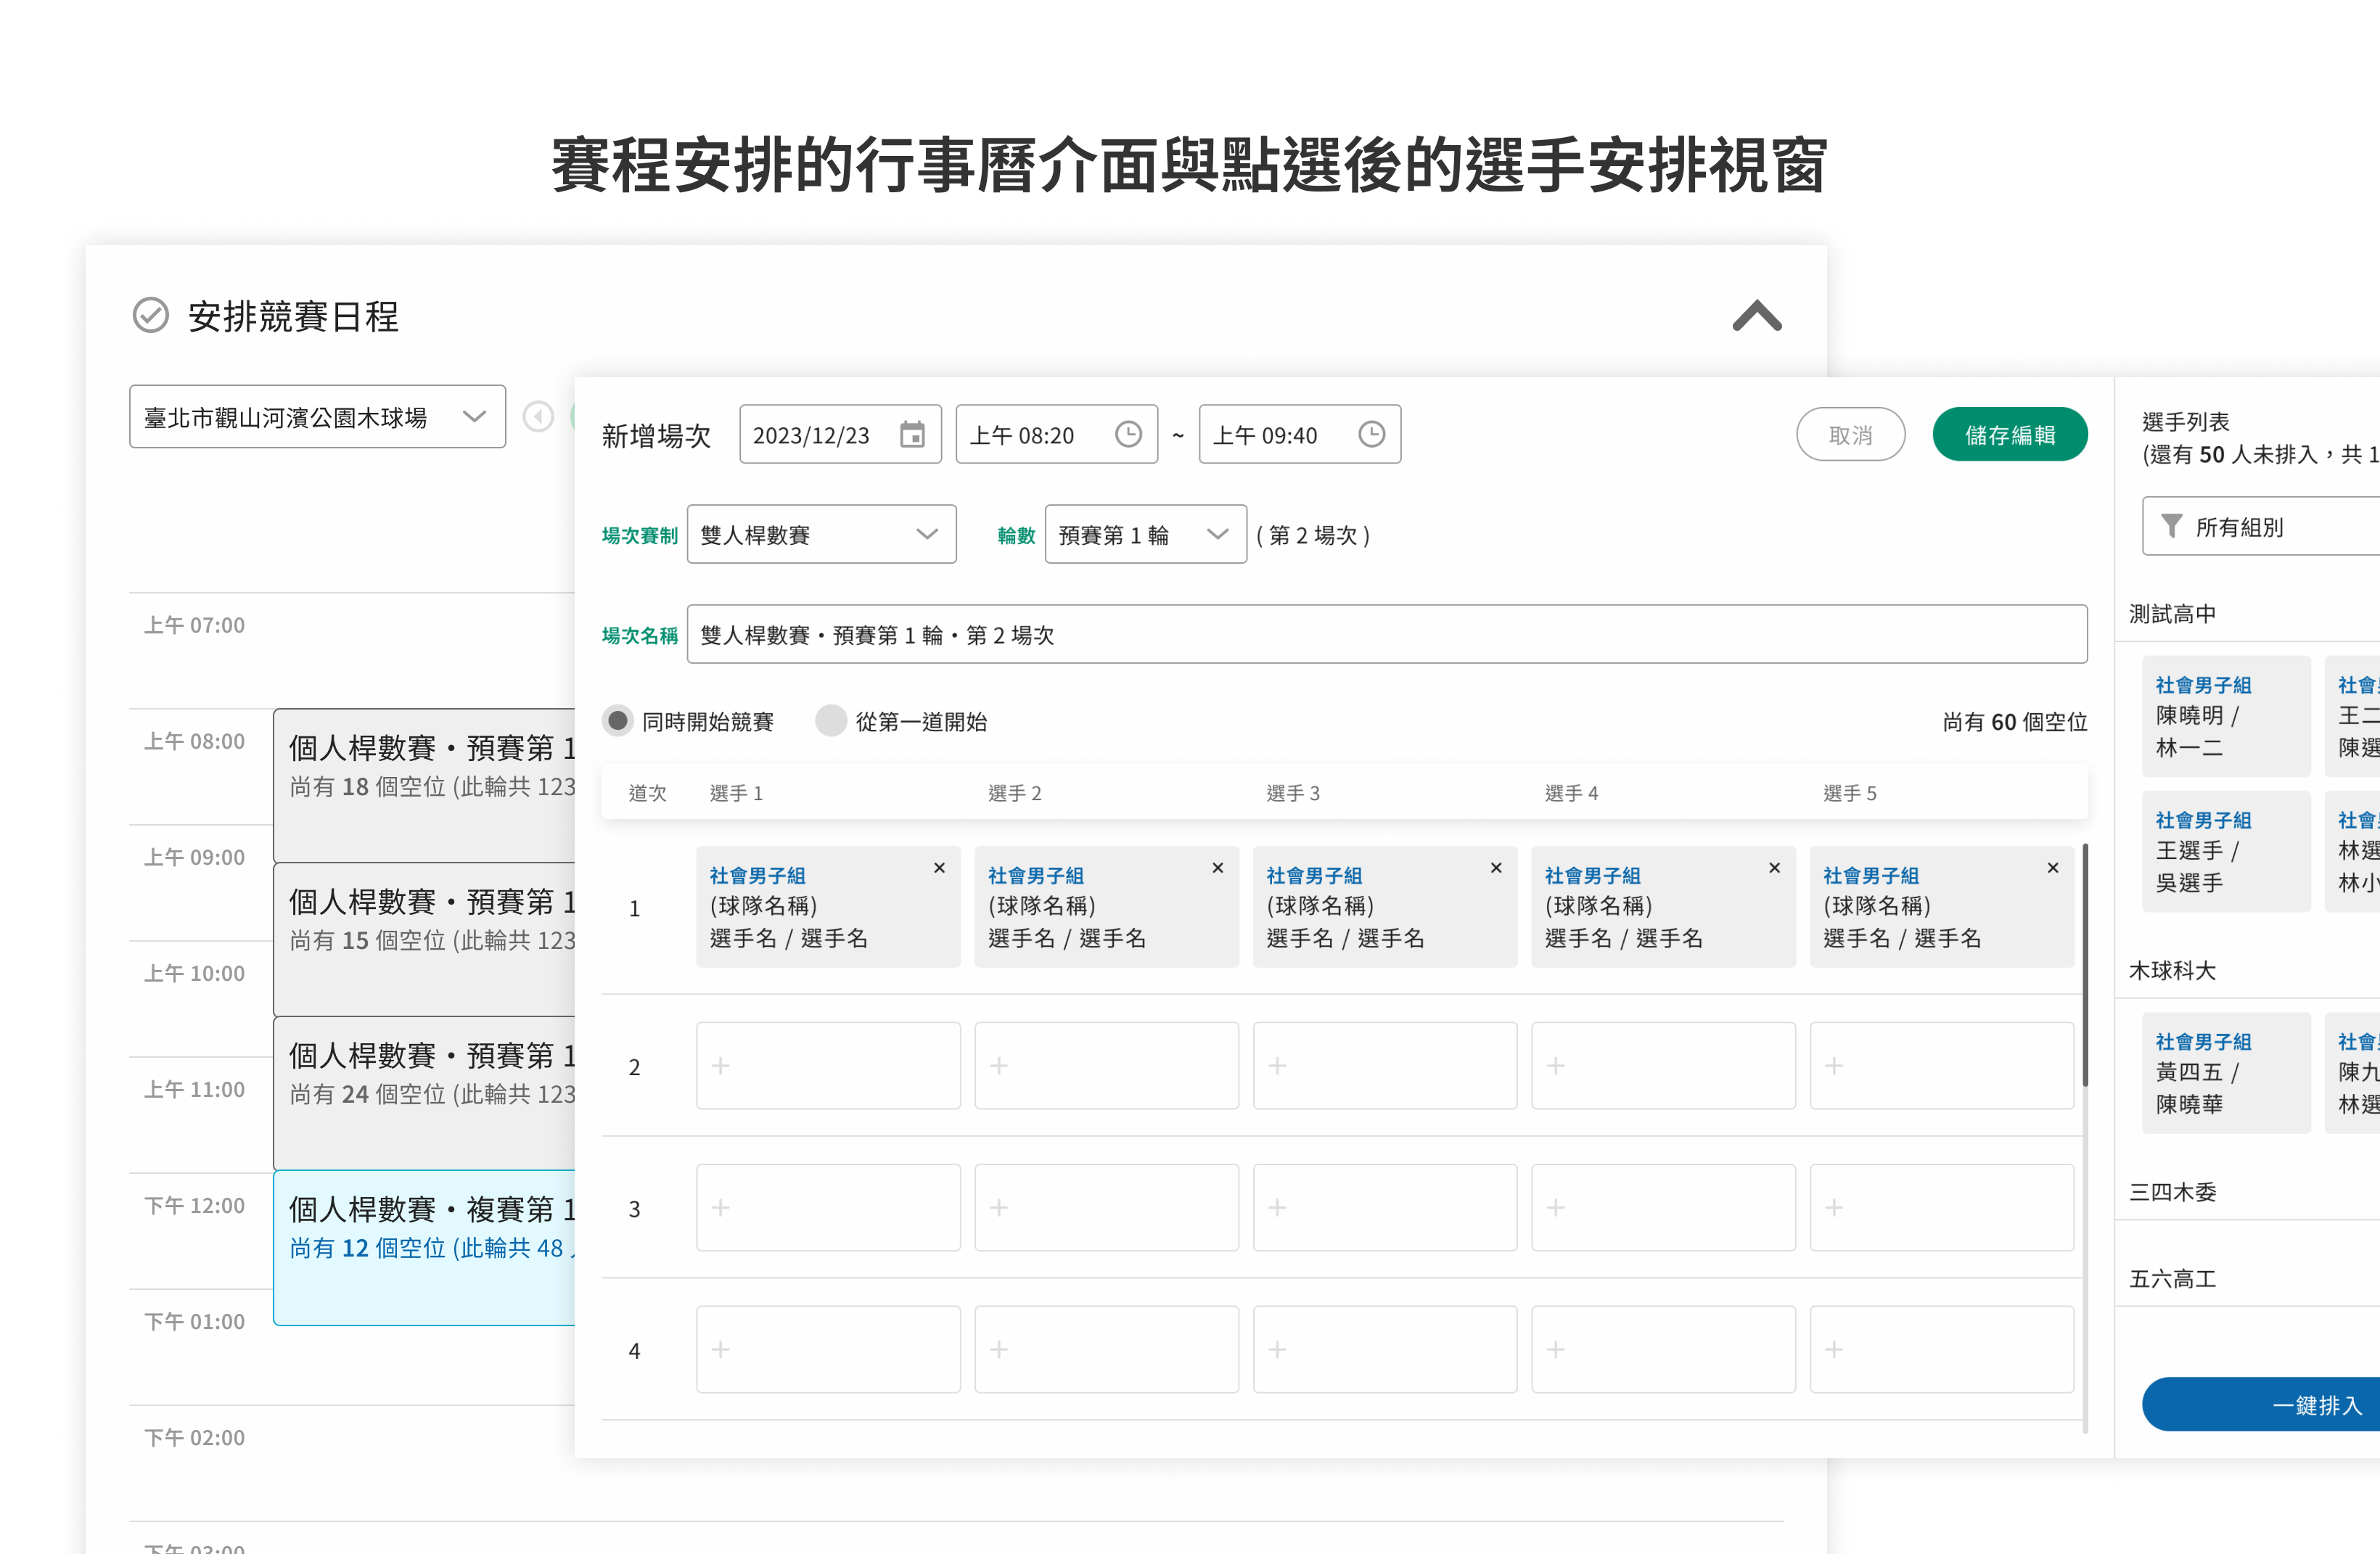2380x1554 pixels.
Task: Open the 場次賽制 雙人桿數賽 dropdown
Action: pyautogui.click(x=821, y=534)
